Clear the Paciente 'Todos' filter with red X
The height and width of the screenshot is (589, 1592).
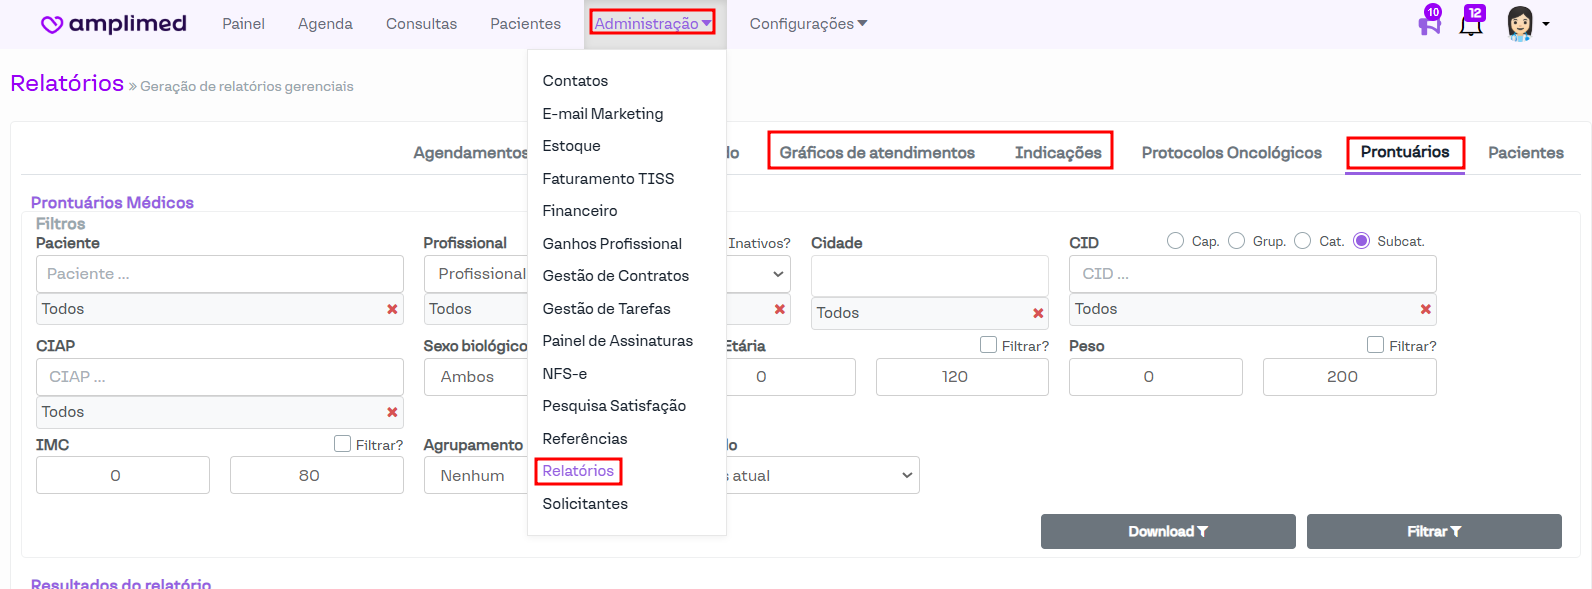392,309
